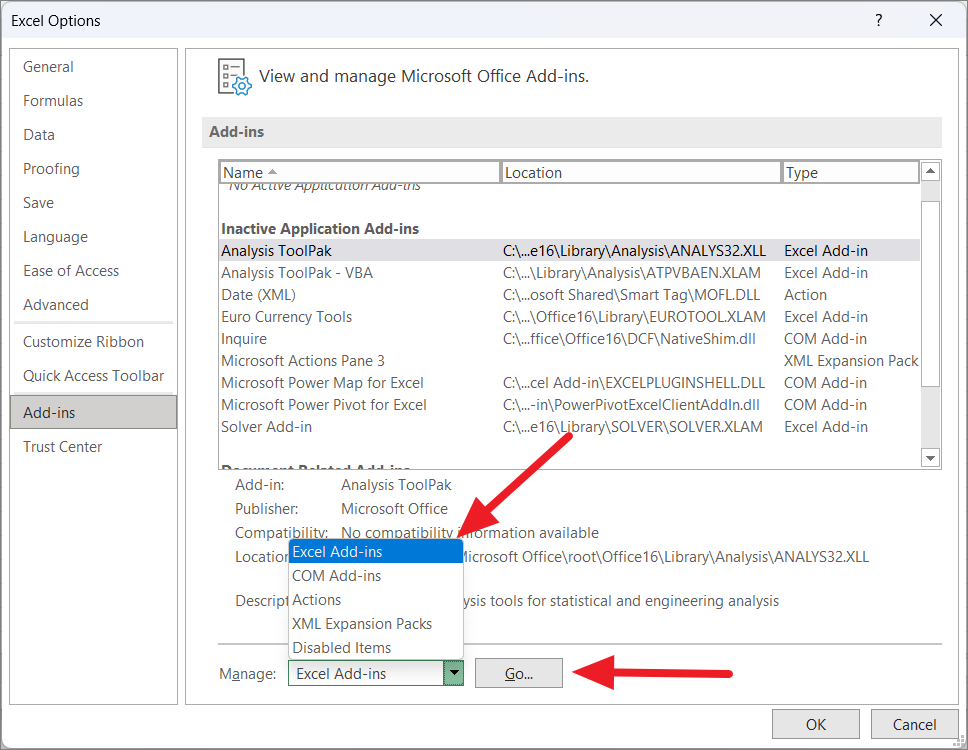The image size is (968, 750).
Task: Go to Quick Access Toolbar settings
Action: [x=94, y=376]
